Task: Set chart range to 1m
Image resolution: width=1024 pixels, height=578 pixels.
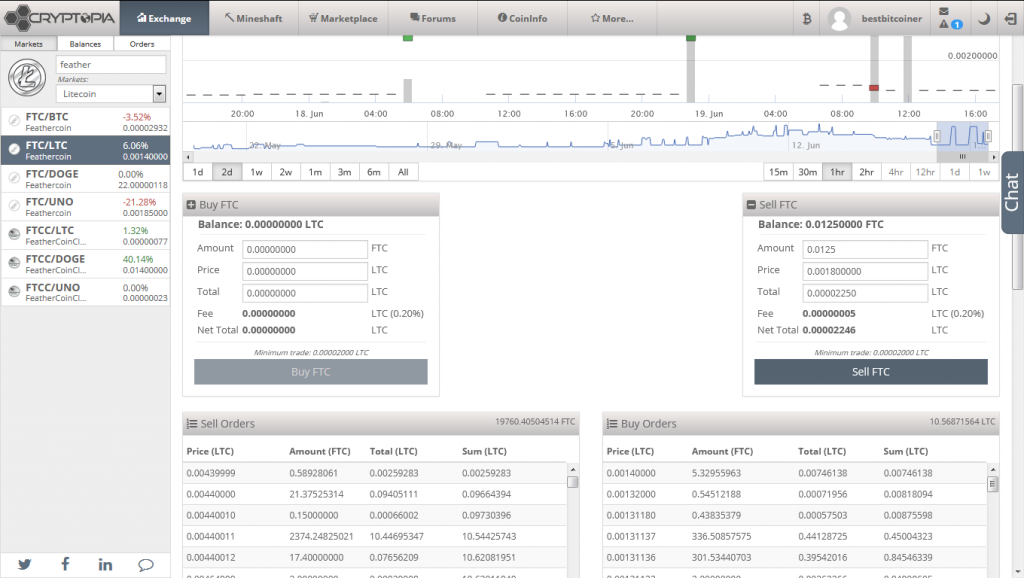Action: tap(315, 172)
